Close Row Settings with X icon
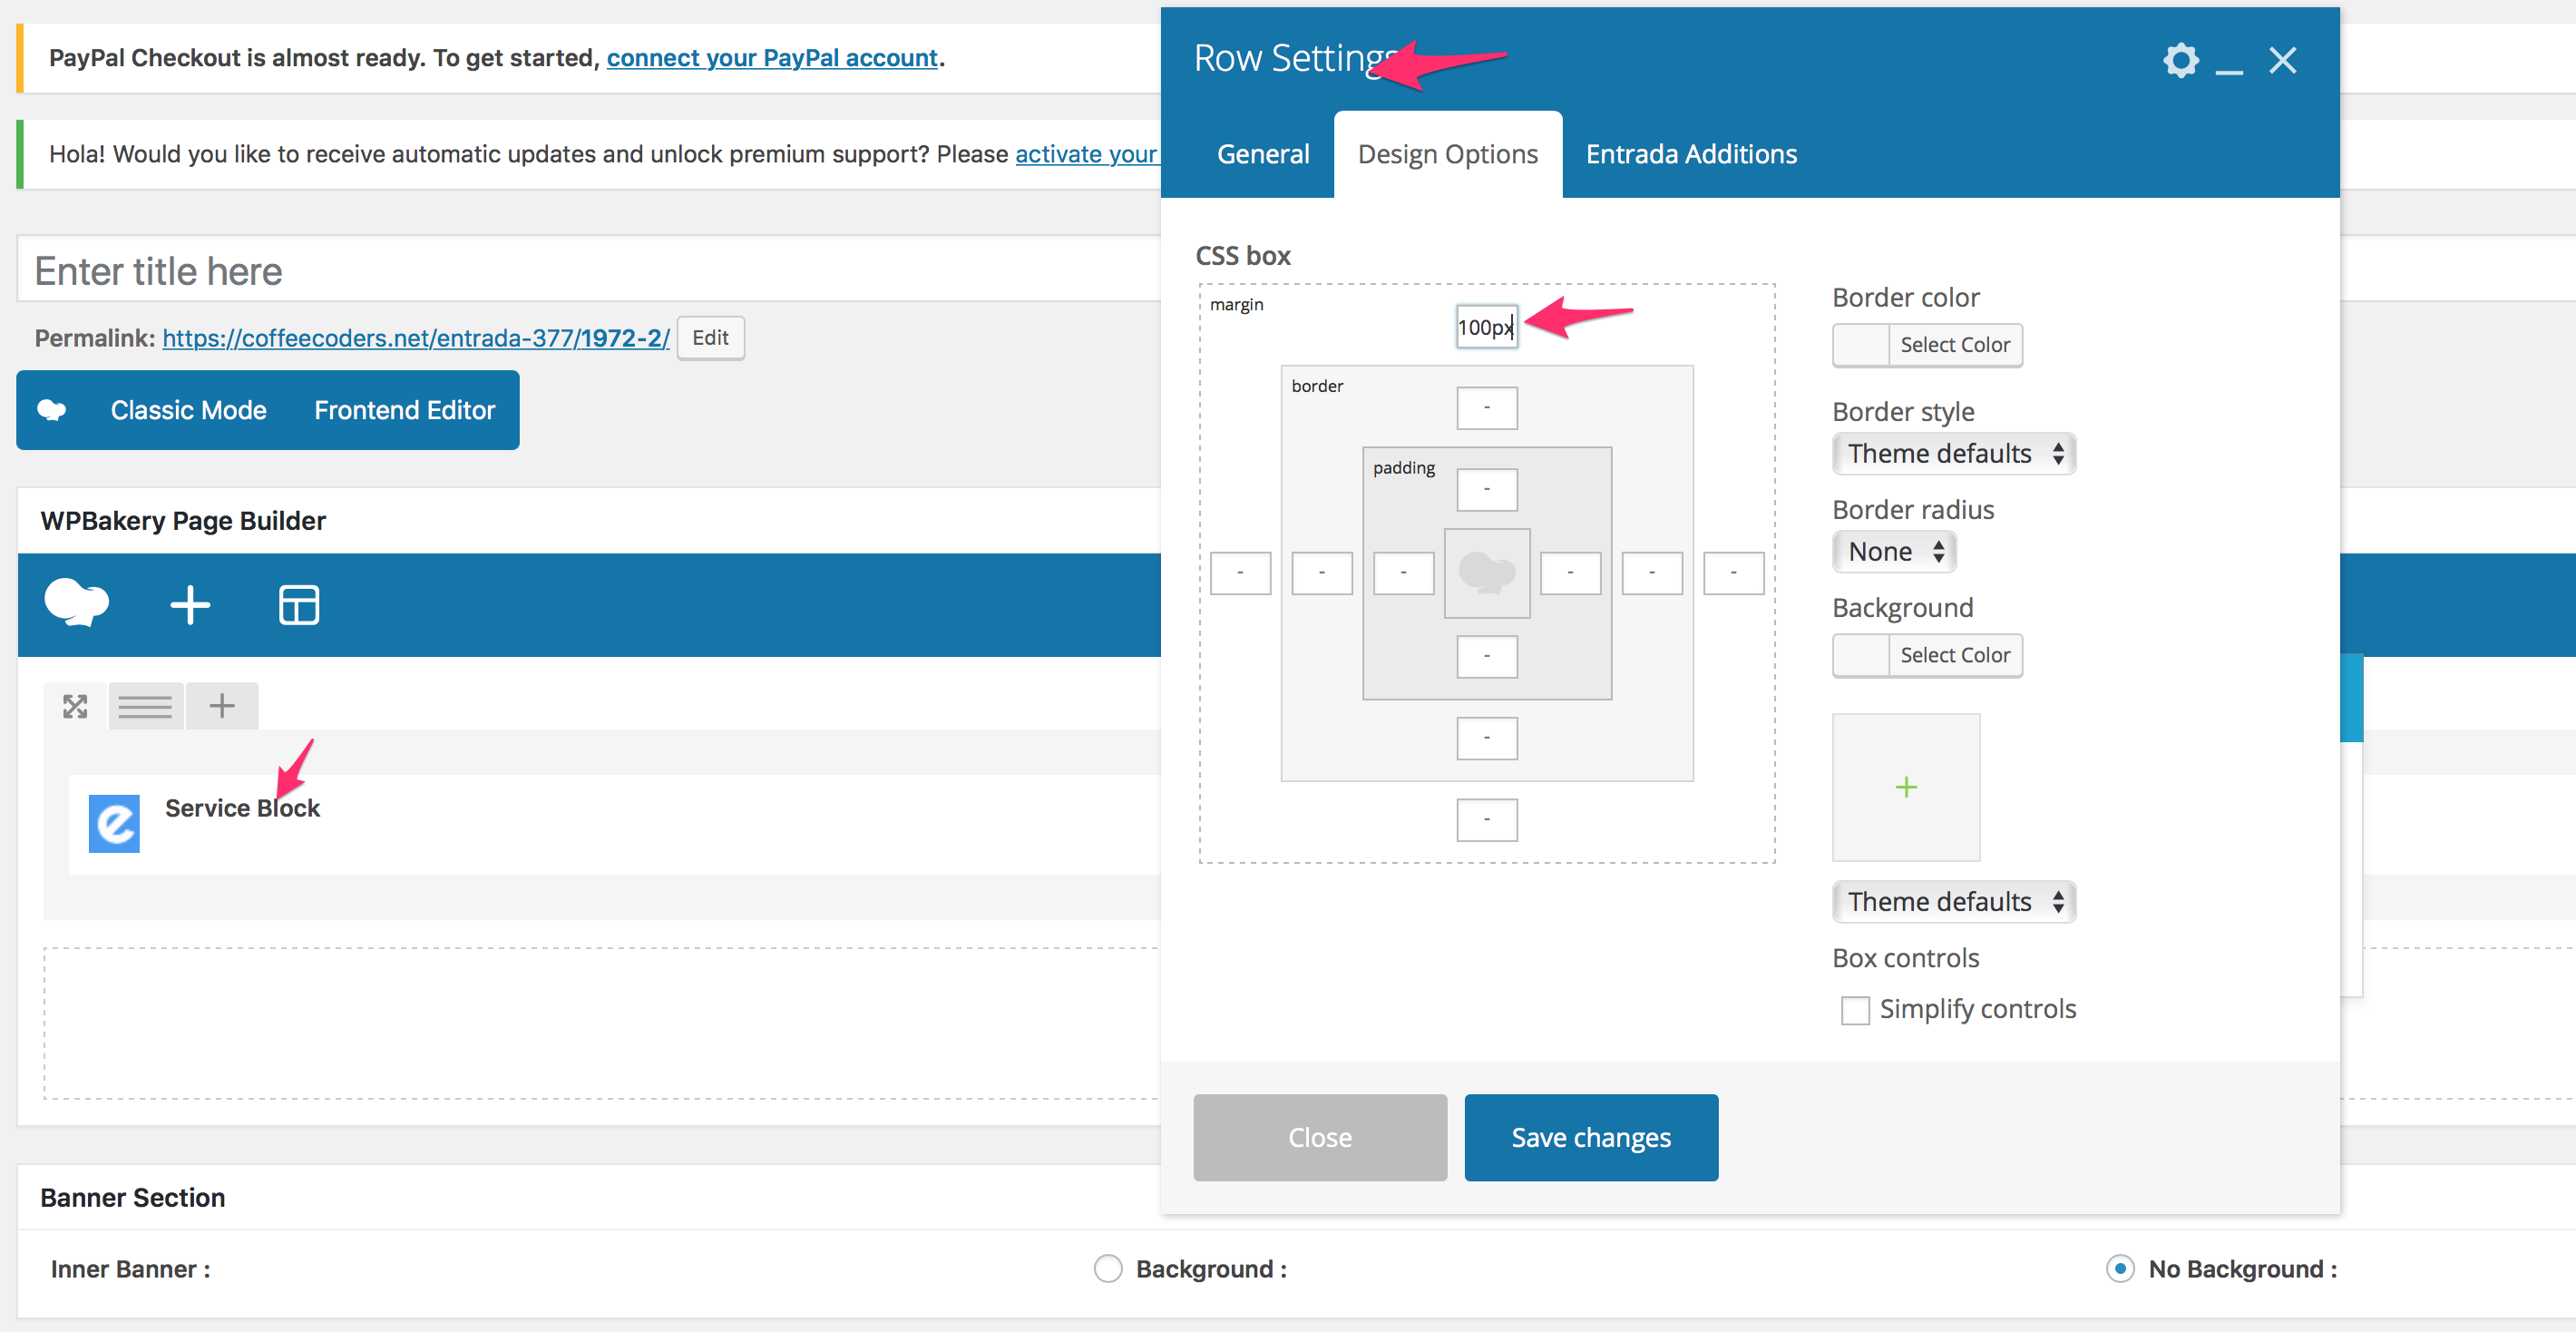Viewport: 2576px width, 1332px height. tap(2283, 60)
